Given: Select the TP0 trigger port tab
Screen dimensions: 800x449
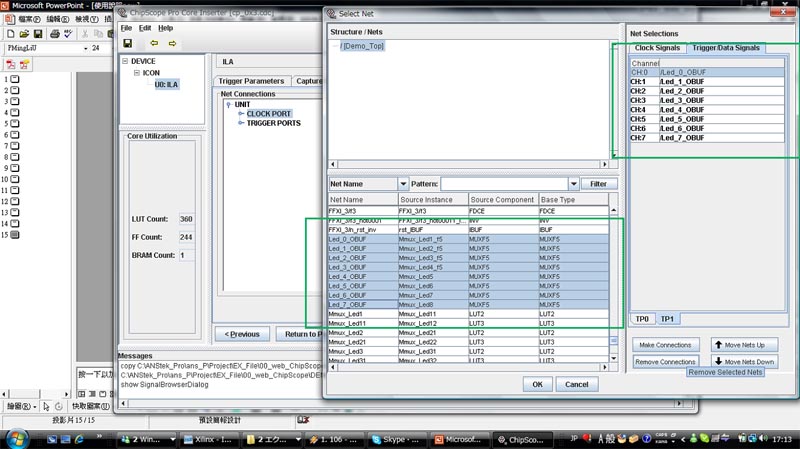Looking at the screenshot, I should click(642, 319).
